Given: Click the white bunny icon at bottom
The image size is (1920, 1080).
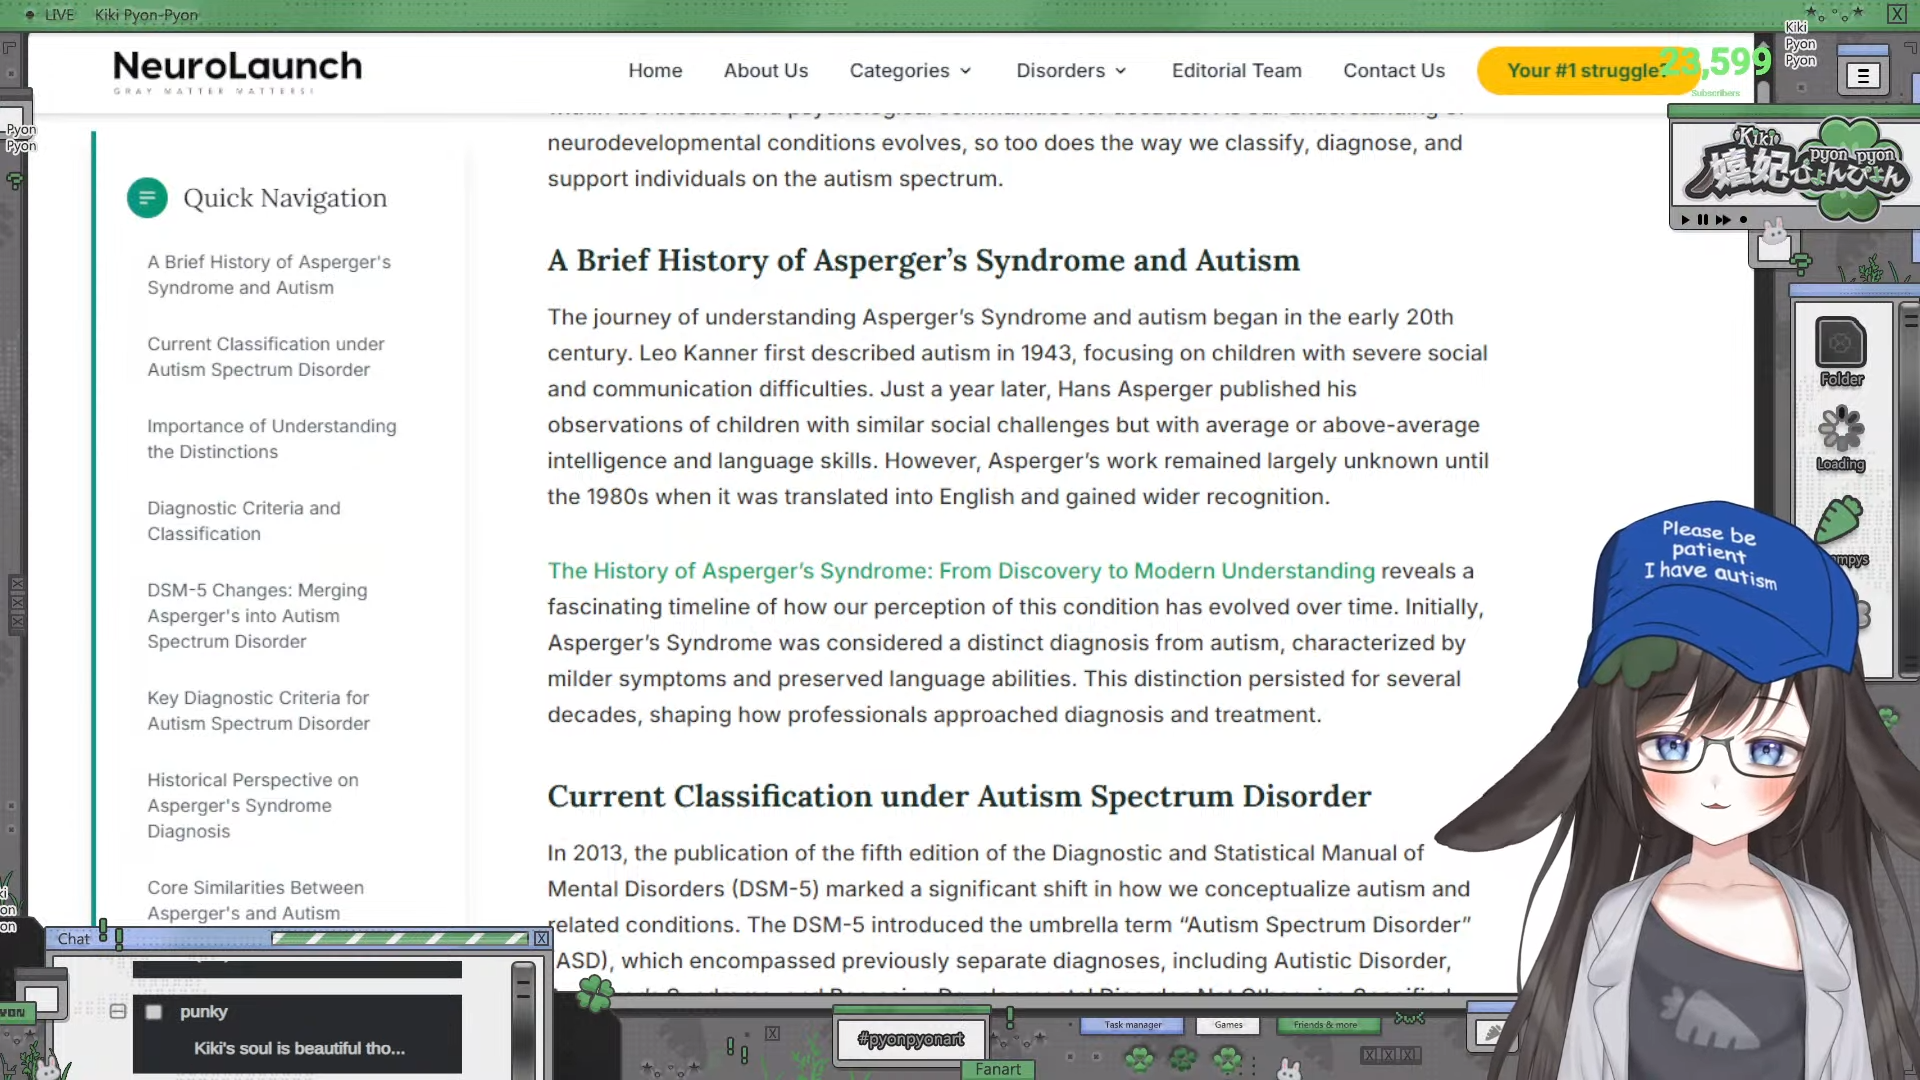Looking at the screenshot, I should tap(1289, 1068).
